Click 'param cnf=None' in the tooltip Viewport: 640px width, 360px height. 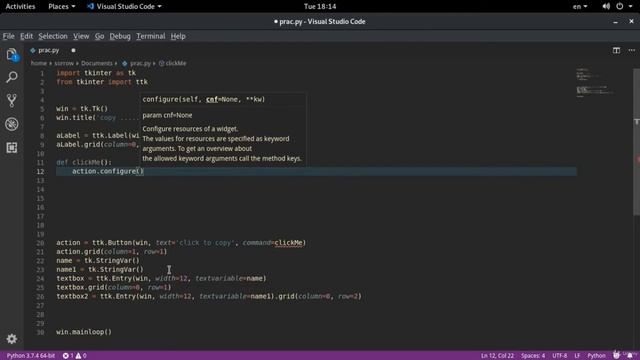click(167, 115)
